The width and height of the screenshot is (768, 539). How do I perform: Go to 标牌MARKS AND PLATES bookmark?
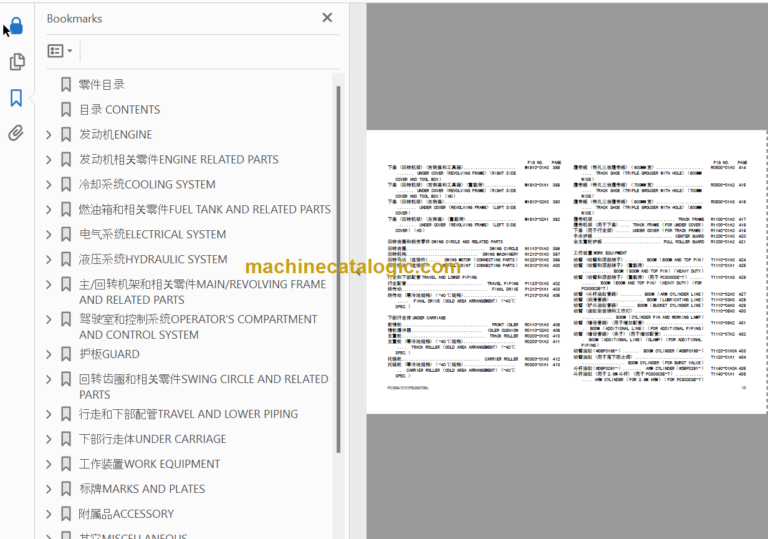[142, 489]
